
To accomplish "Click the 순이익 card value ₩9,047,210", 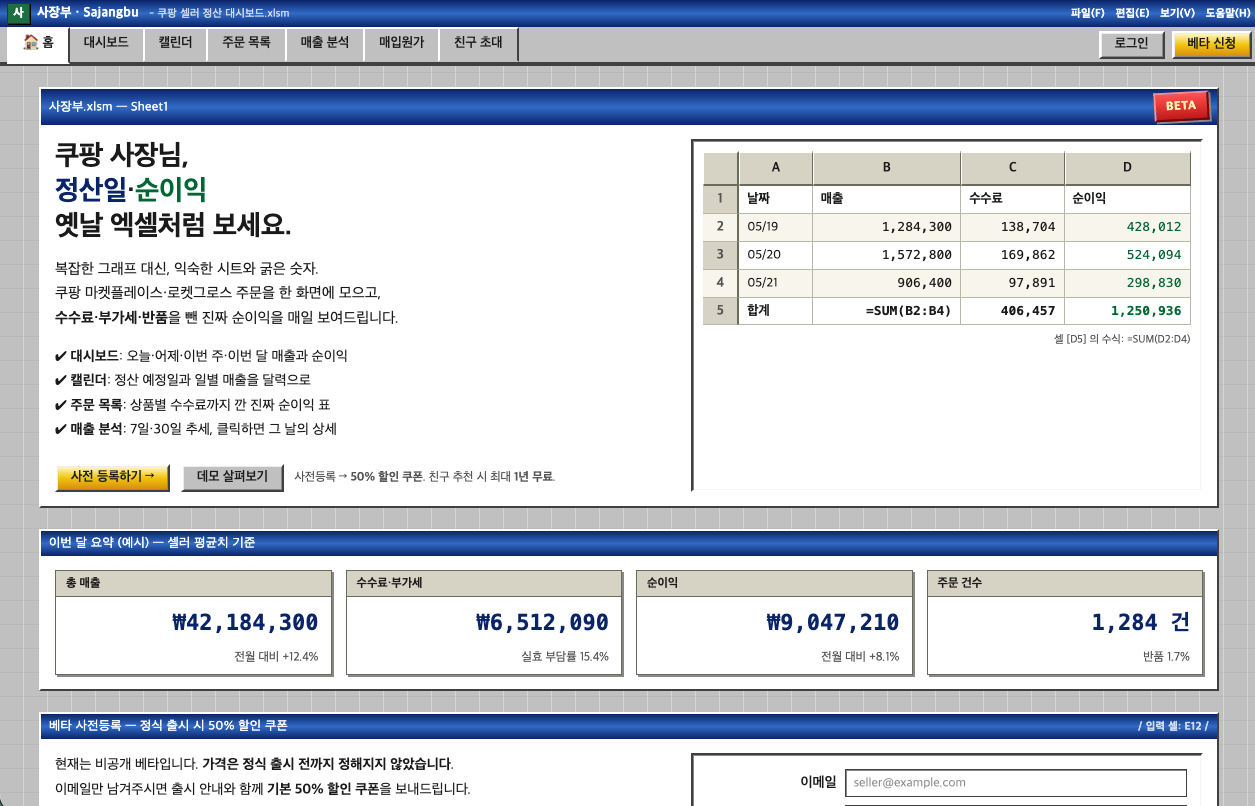I will pyautogui.click(x=833, y=622).
